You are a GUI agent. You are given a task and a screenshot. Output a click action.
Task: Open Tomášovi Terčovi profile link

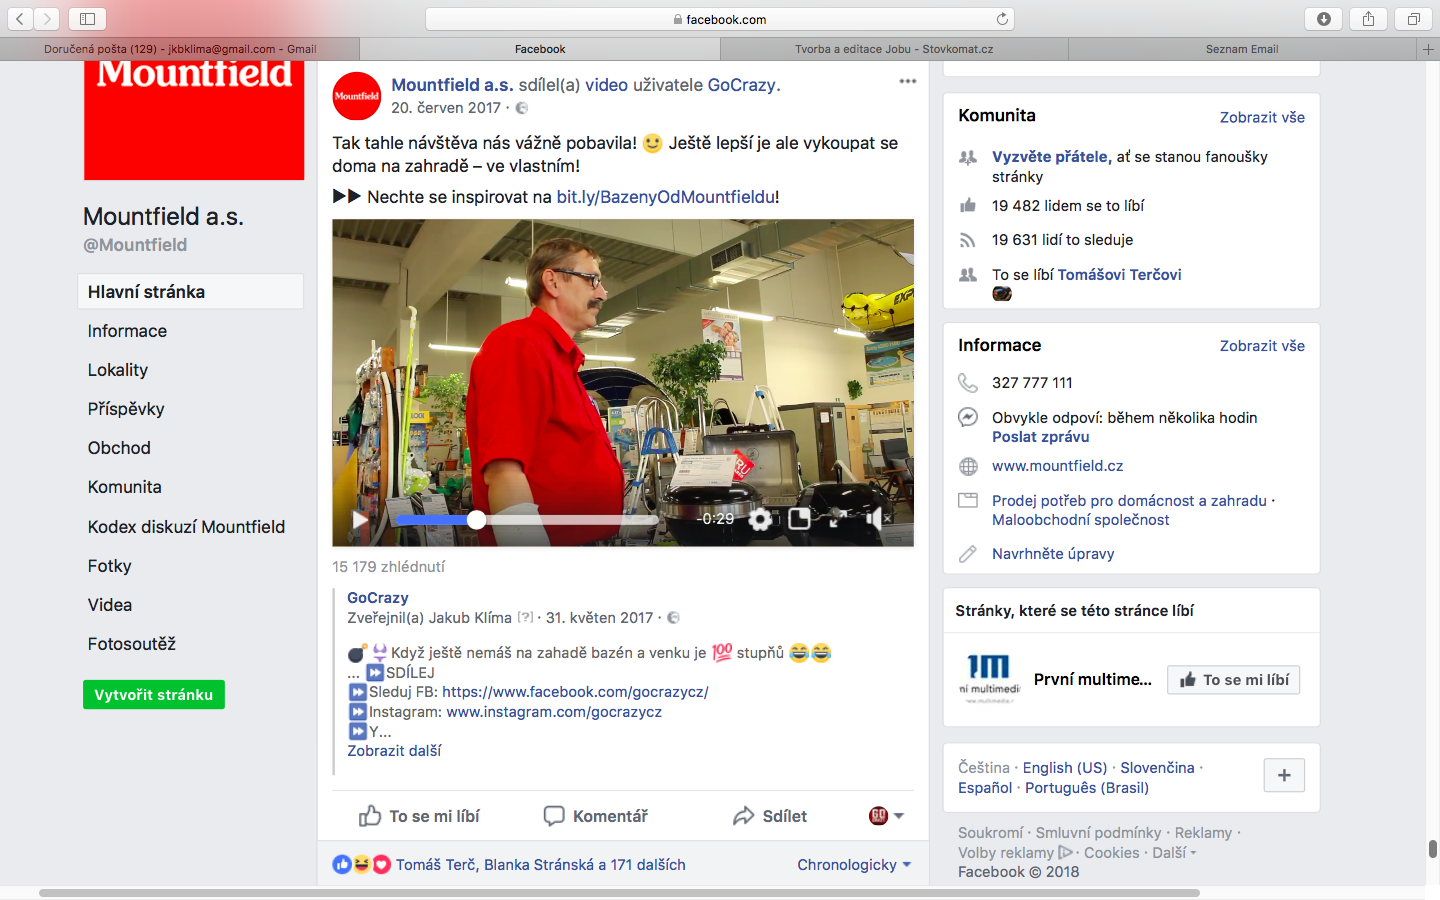point(1119,275)
